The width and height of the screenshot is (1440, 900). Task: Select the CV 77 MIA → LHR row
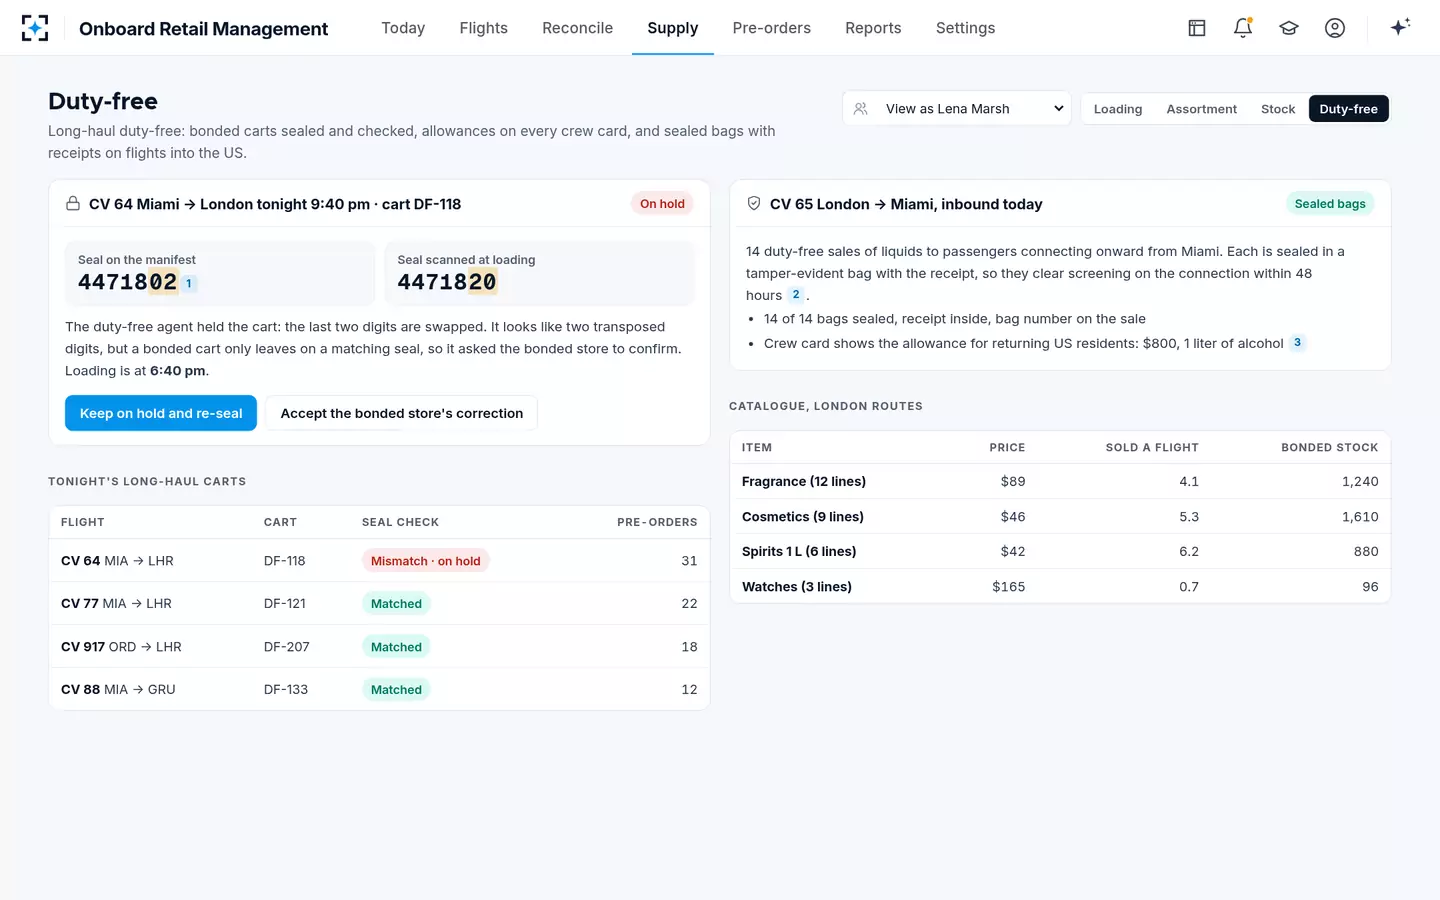[379, 604]
